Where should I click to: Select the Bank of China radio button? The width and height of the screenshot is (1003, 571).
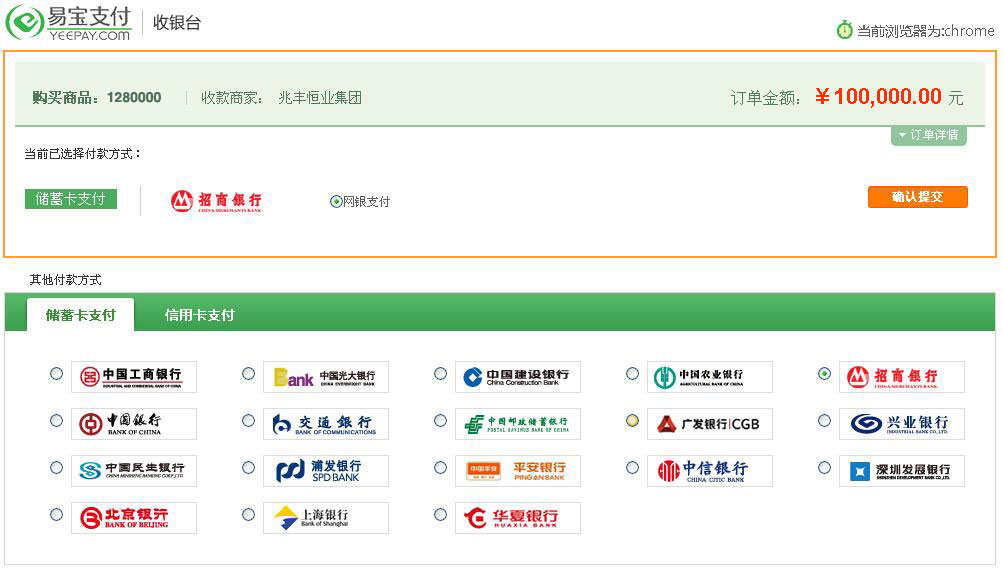pos(56,421)
